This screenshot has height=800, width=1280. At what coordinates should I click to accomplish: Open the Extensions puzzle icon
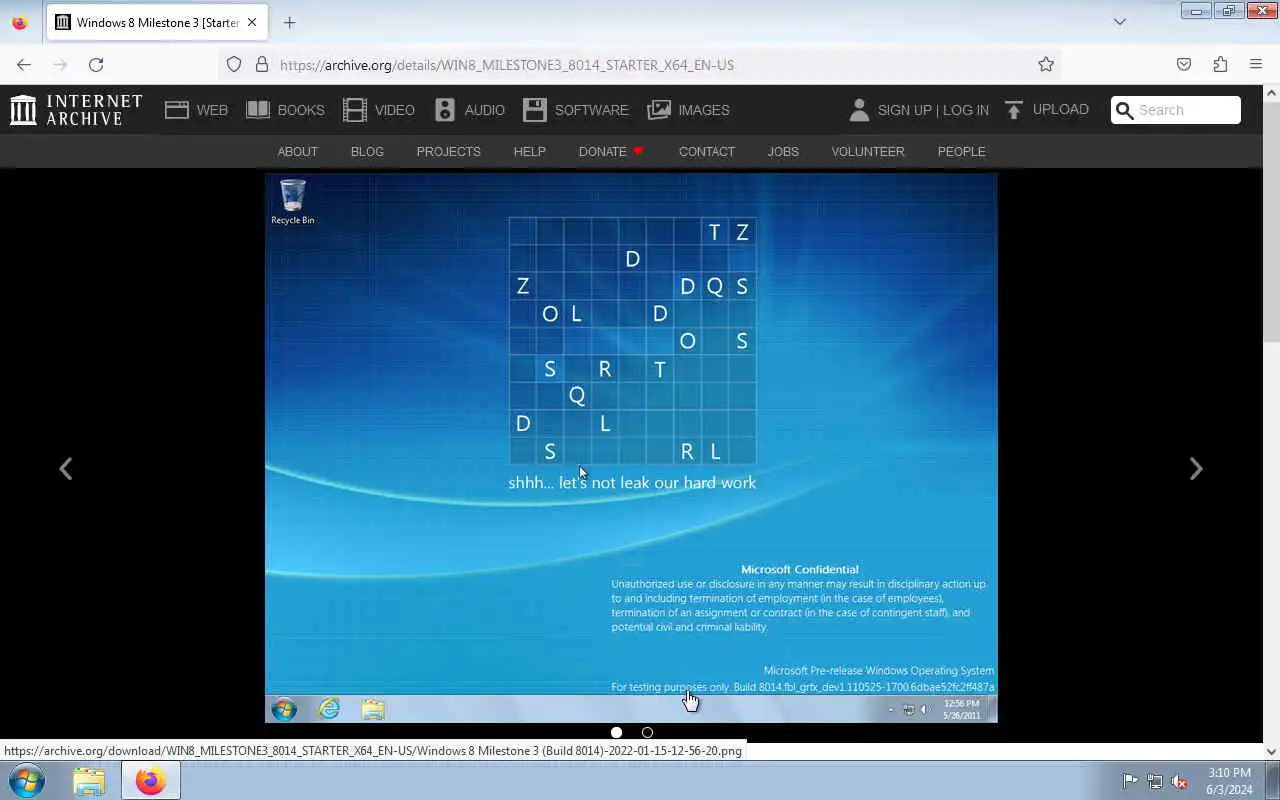click(x=1220, y=64)
